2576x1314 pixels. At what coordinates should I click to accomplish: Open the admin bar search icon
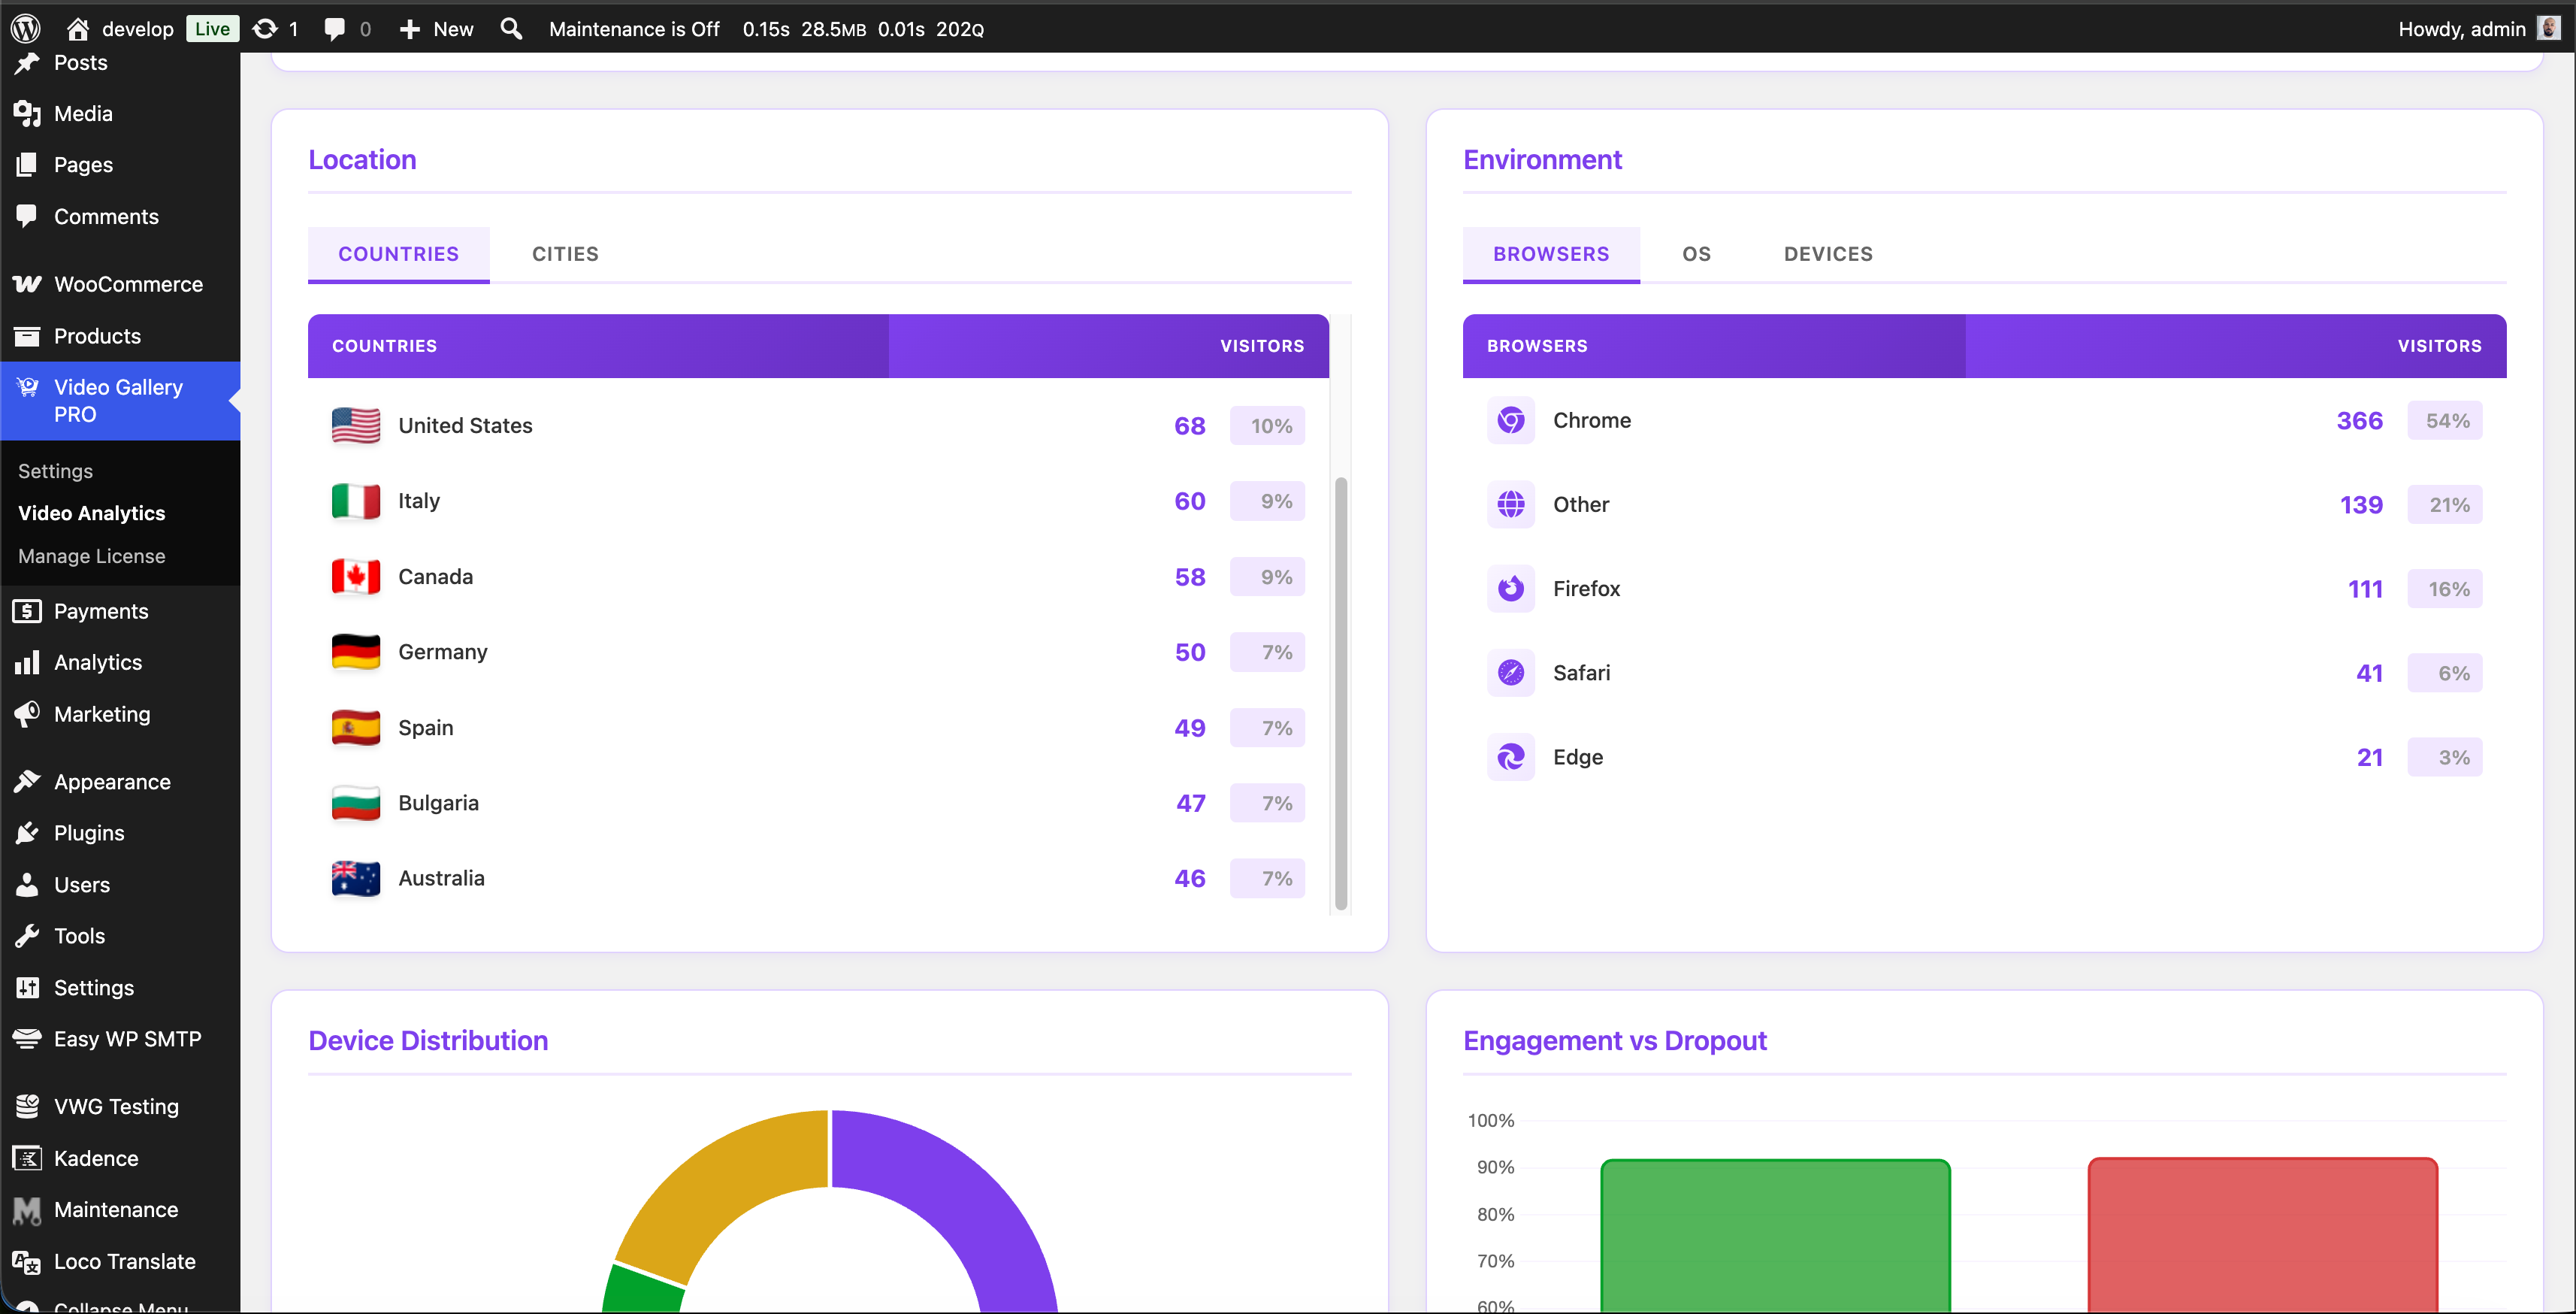point(511,29)
